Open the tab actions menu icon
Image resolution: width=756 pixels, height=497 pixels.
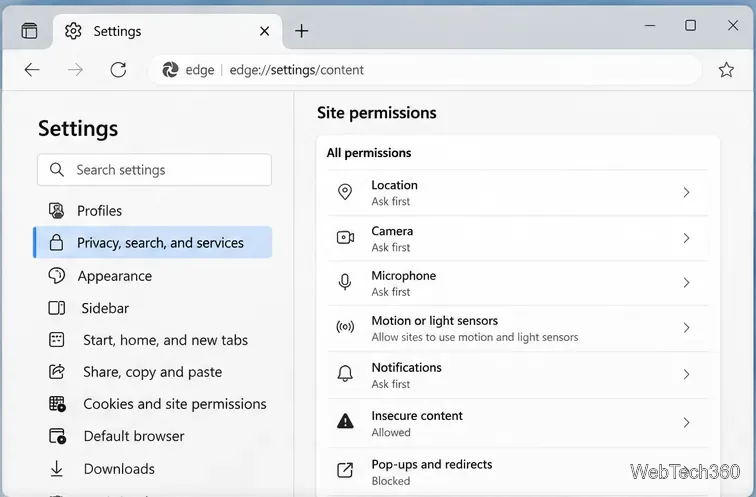point(29,31)
